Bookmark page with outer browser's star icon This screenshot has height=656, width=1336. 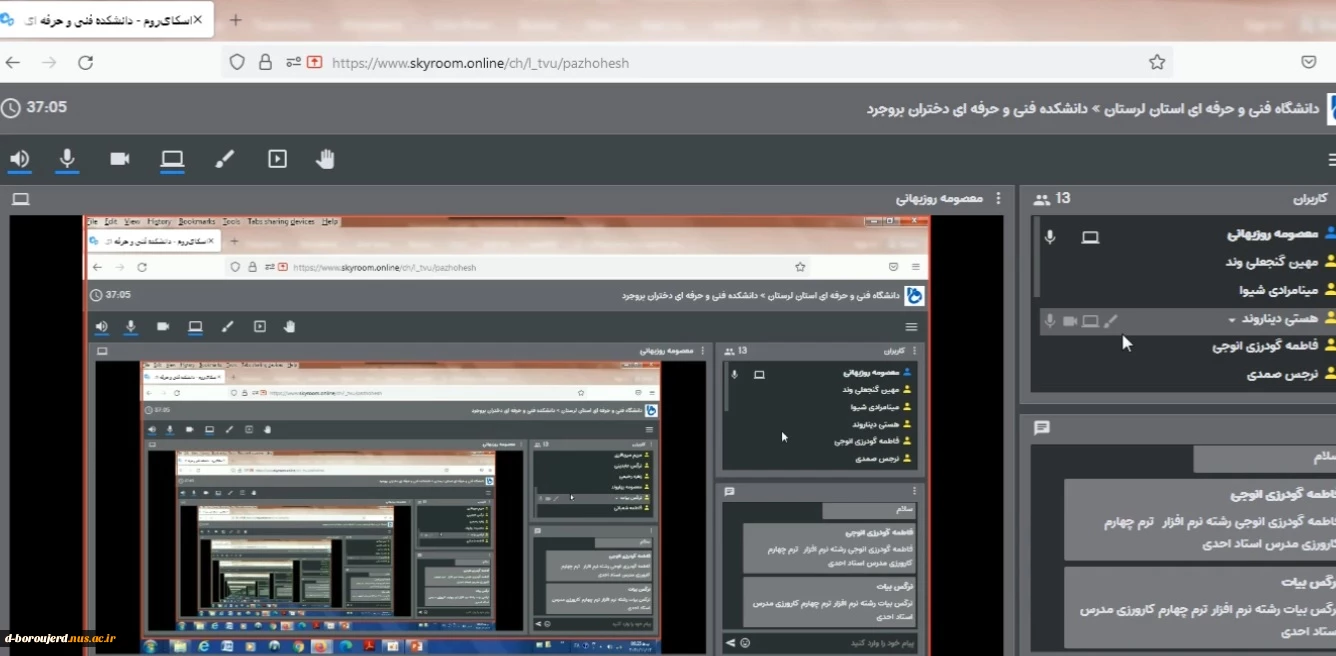pos(1157,62)
